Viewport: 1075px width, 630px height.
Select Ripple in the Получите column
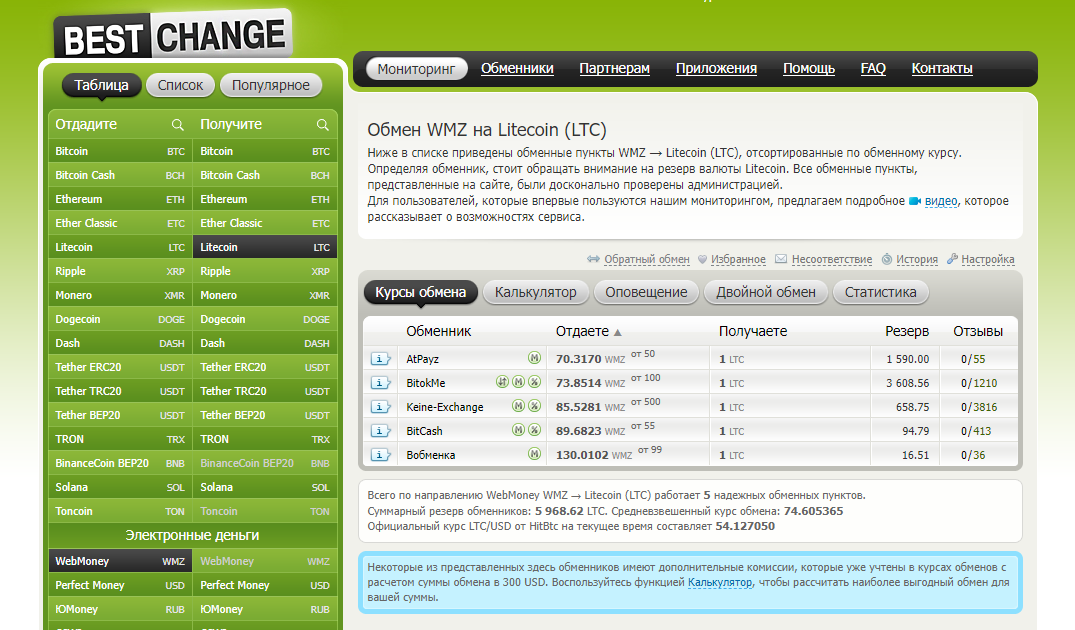click(x=265, y=271)
